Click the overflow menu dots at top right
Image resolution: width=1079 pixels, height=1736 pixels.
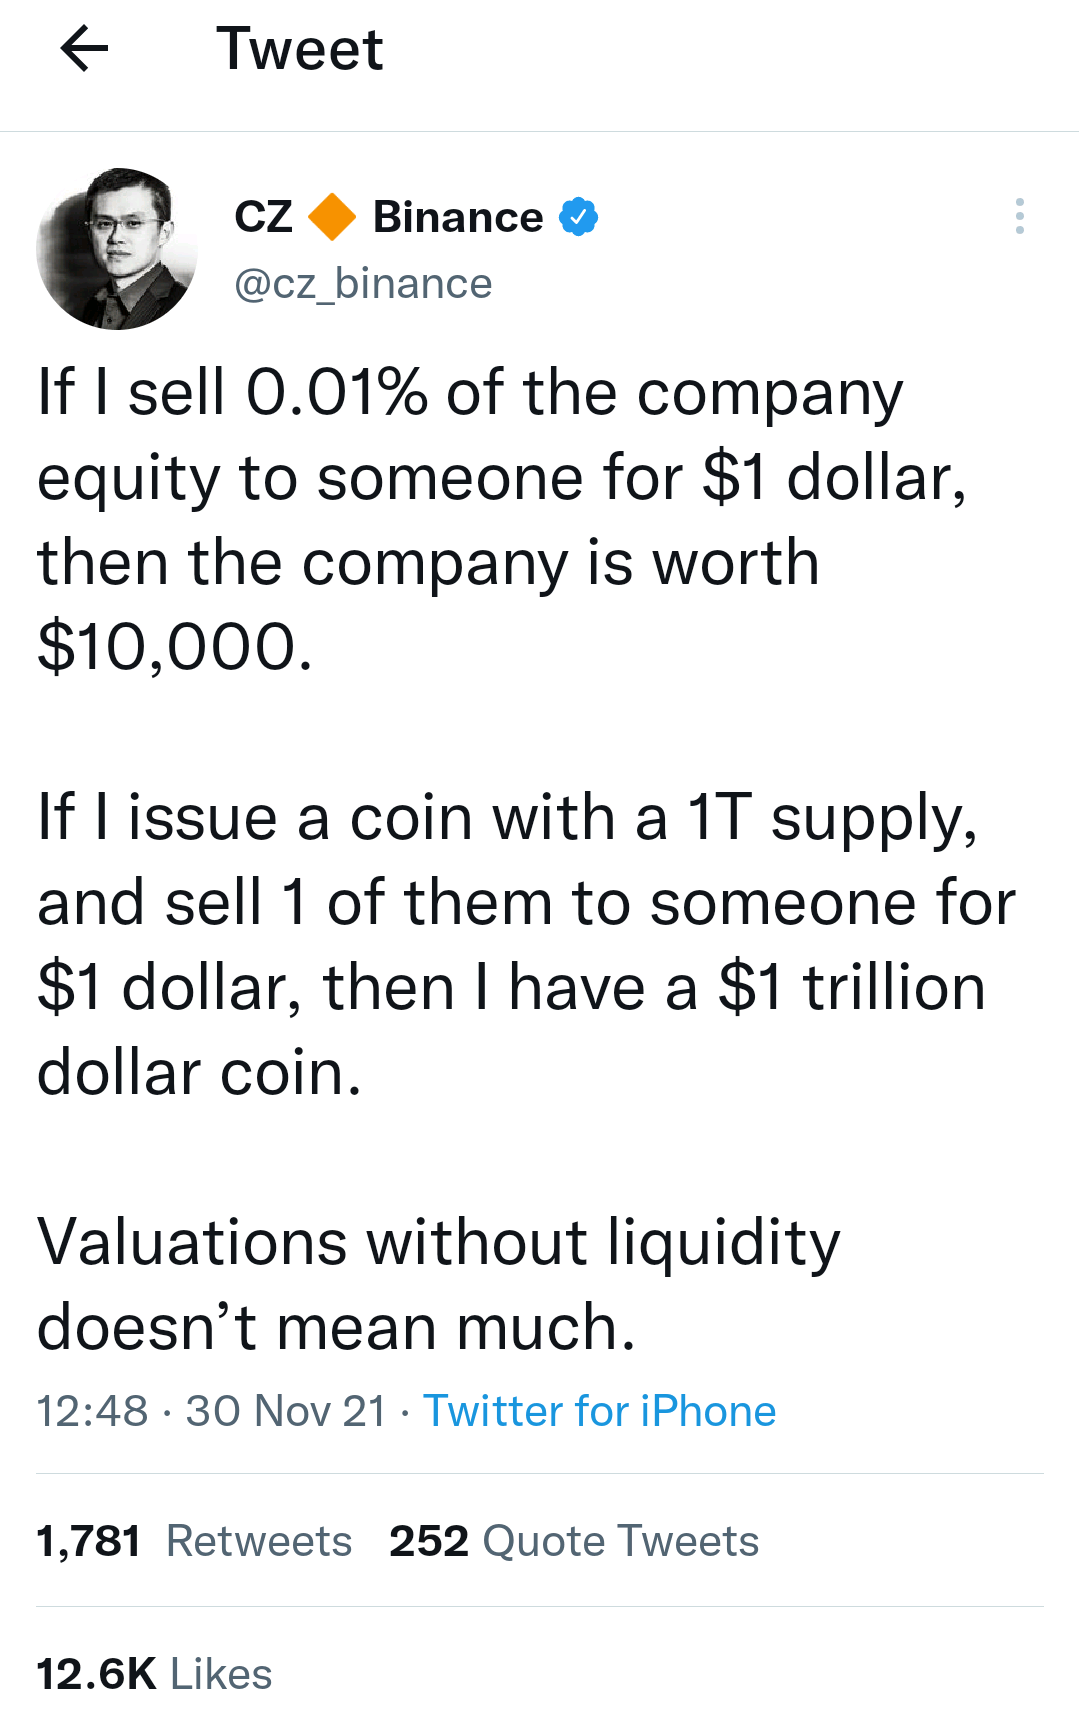1019,216
